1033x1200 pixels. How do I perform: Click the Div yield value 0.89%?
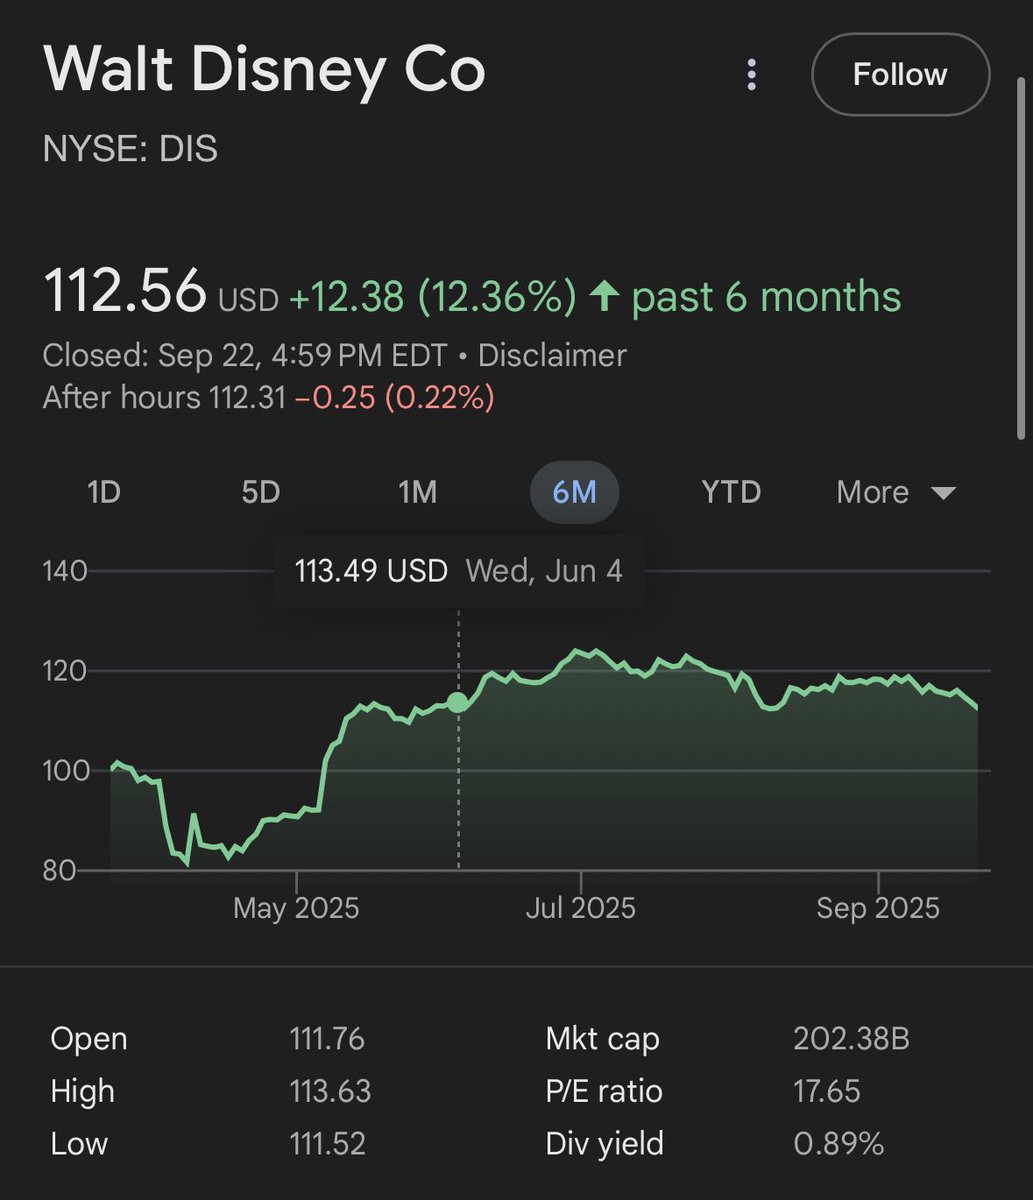coord(838,1144)
